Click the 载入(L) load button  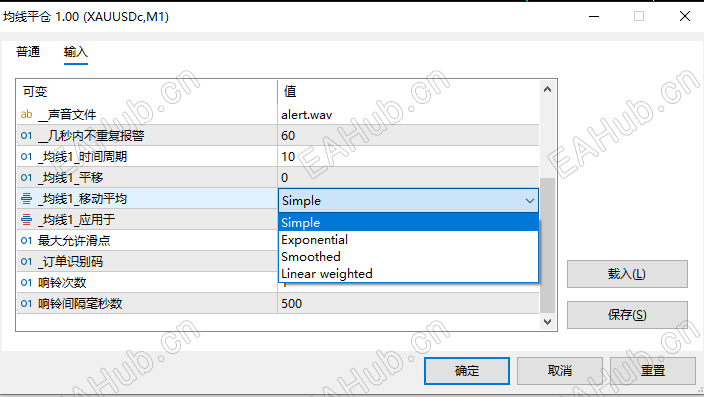click(x=627, y=274)
